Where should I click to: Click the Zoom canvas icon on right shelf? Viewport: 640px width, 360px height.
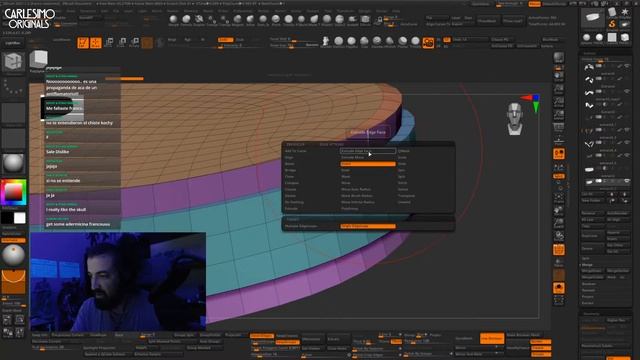click(559, 89)
